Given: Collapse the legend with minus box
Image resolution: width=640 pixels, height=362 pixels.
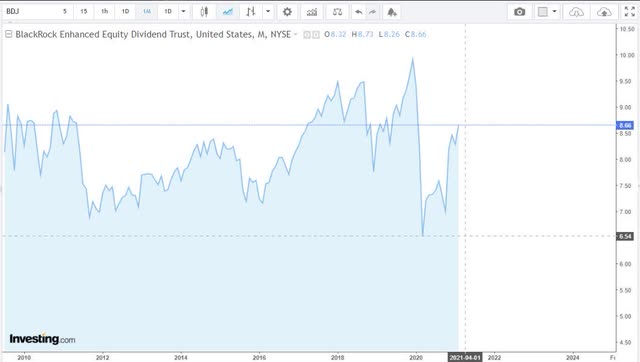Looking at the screenshot, I should (9, 34).
